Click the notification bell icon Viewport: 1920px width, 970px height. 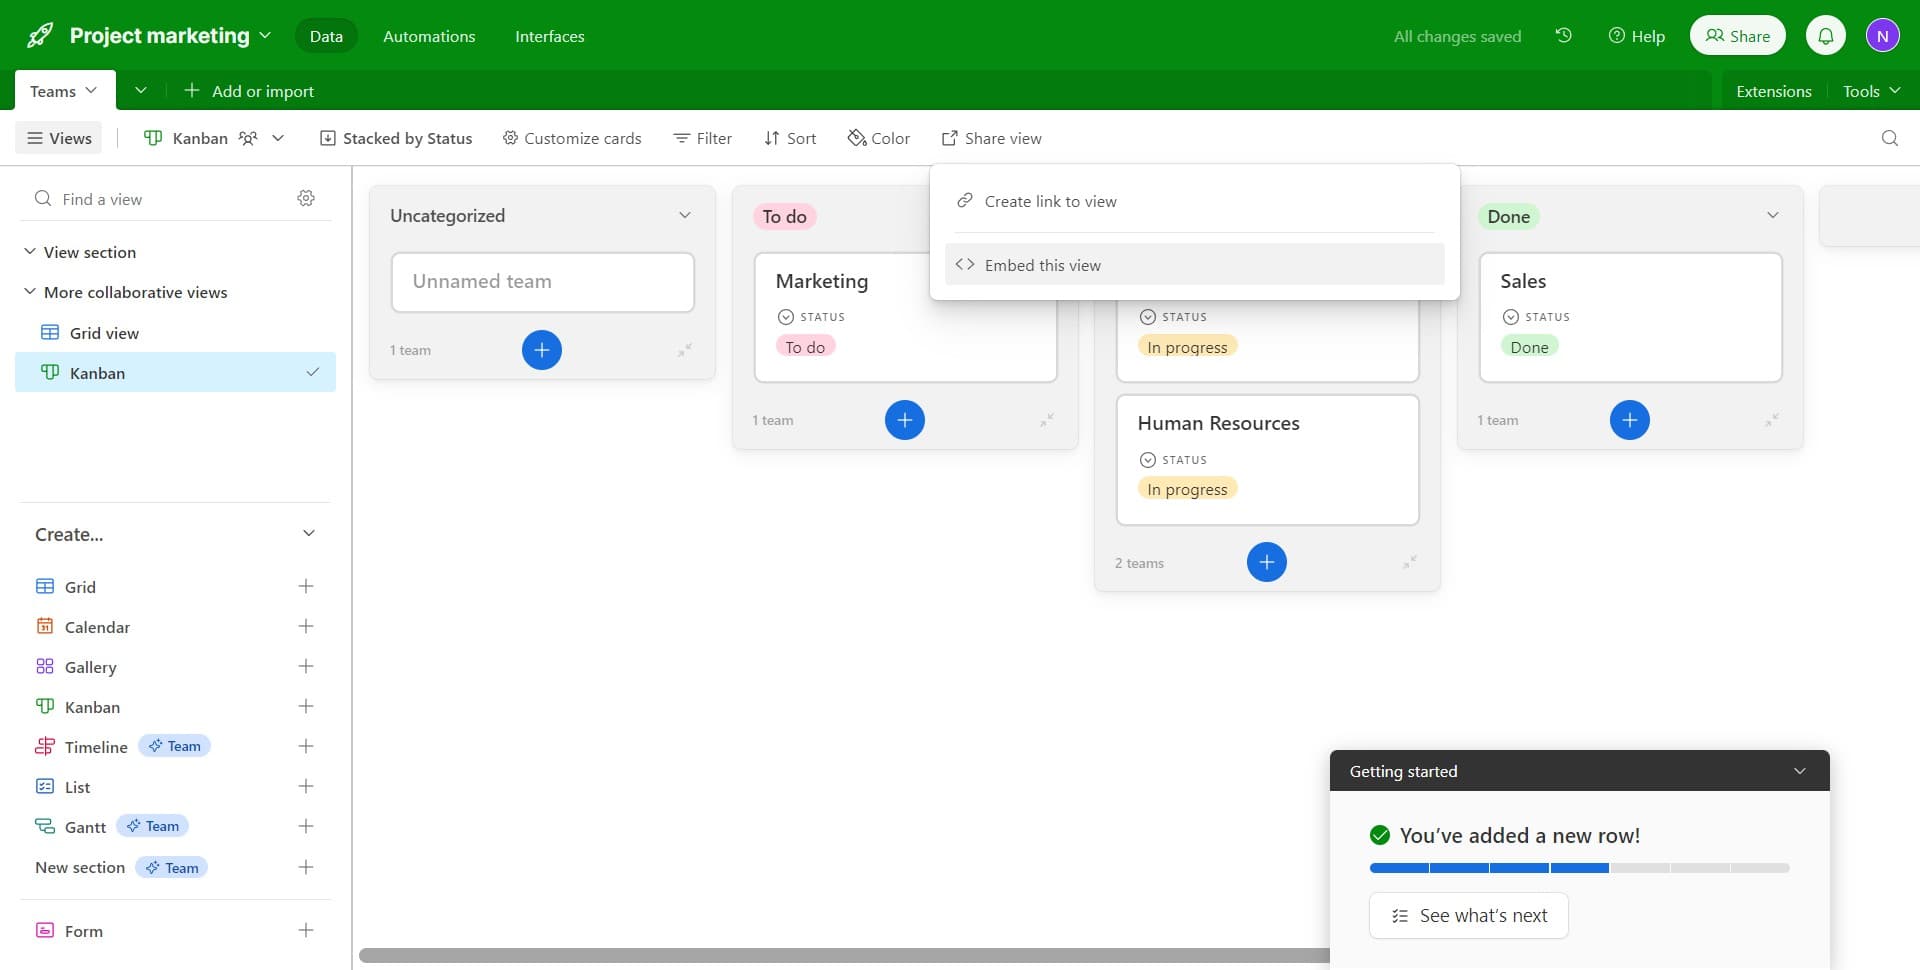pyautogui.click(x=1826, y=34)
